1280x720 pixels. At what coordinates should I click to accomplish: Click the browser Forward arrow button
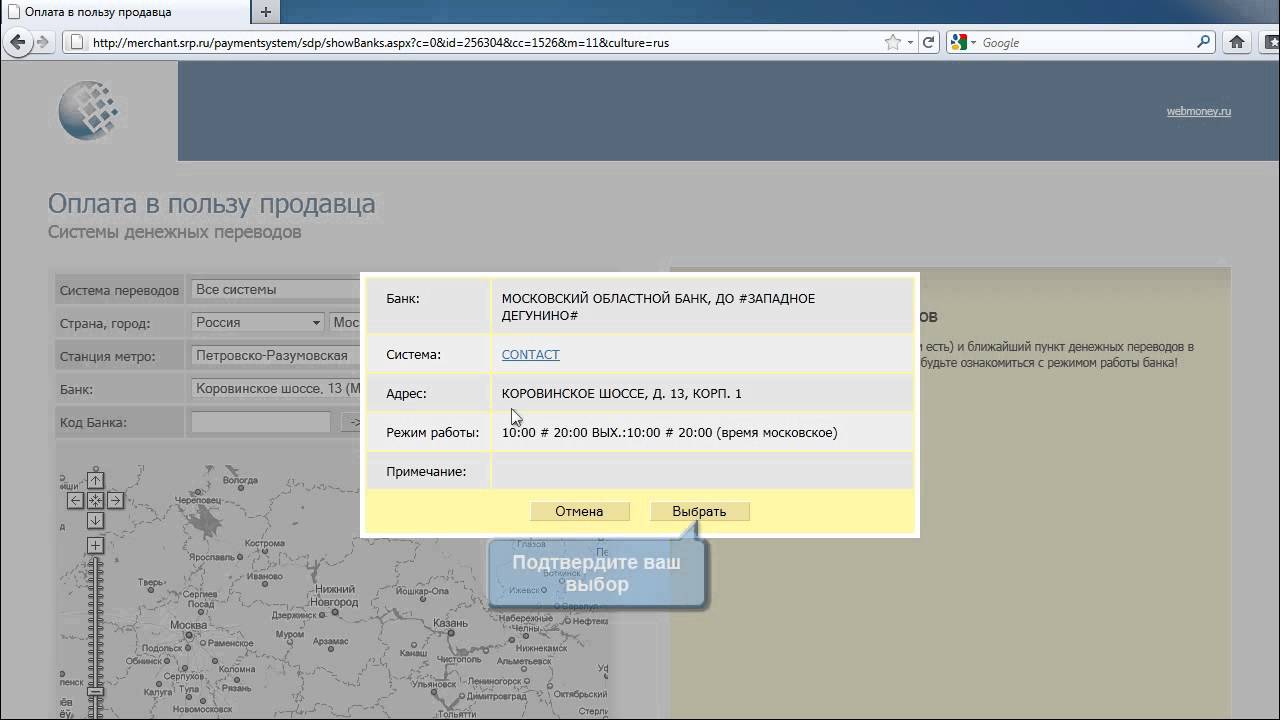[x=42, y=42]
